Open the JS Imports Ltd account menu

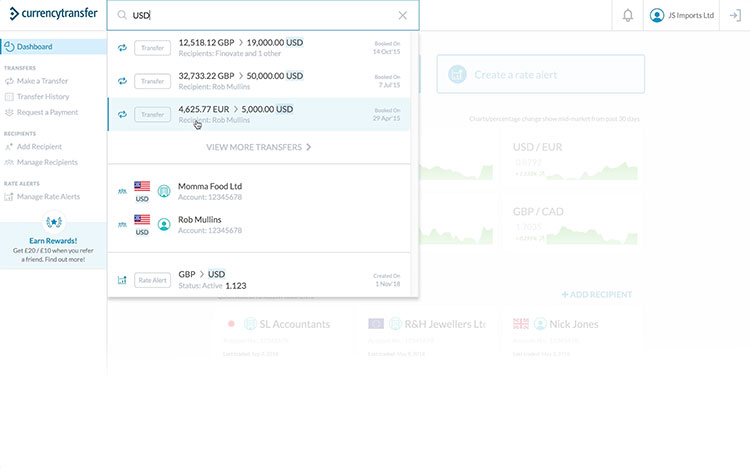[x=682, y=16]
